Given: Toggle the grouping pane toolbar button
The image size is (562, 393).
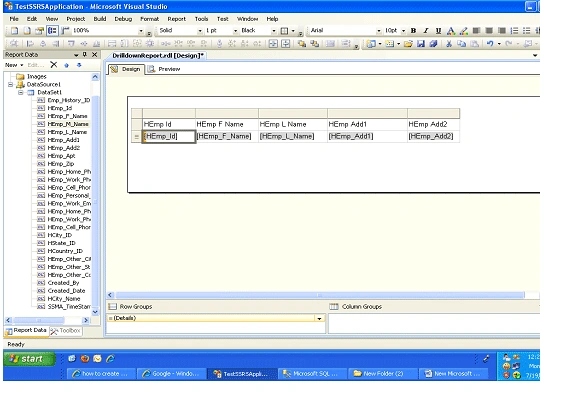Looking at the screenshot, I should coord(52,31).
